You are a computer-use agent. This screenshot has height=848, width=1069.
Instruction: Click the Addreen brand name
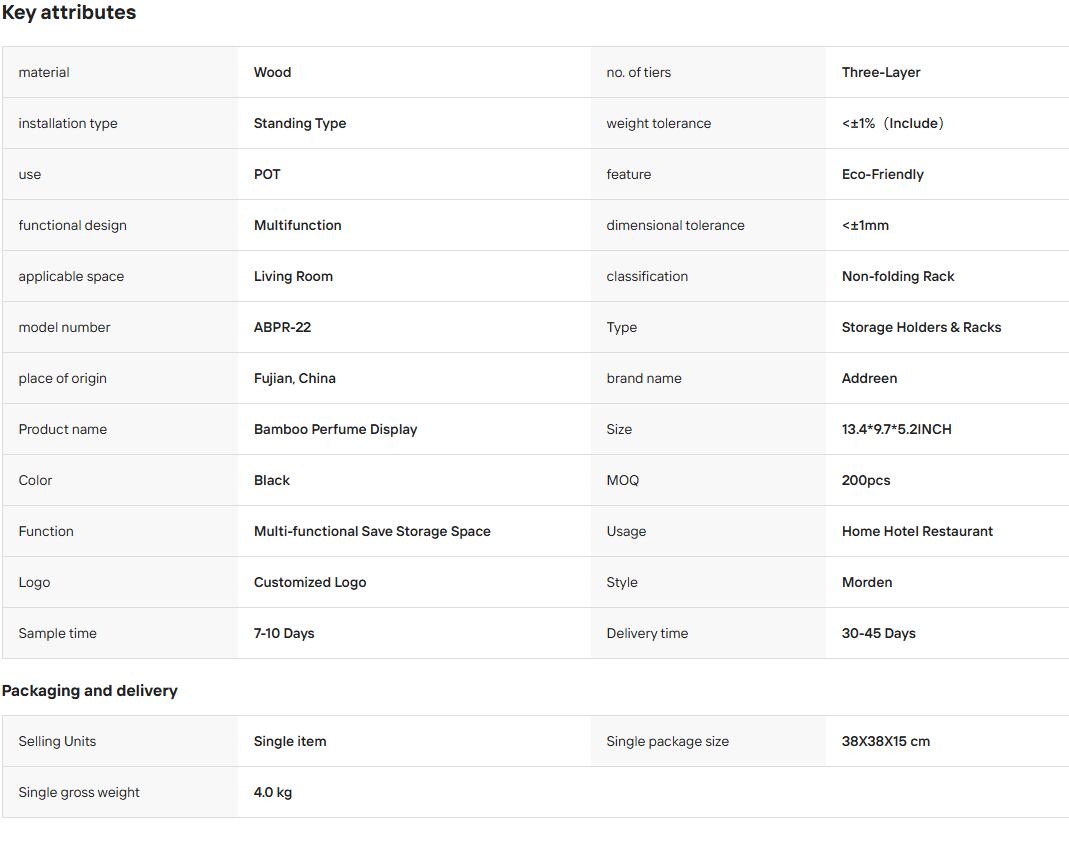point(869,378)
